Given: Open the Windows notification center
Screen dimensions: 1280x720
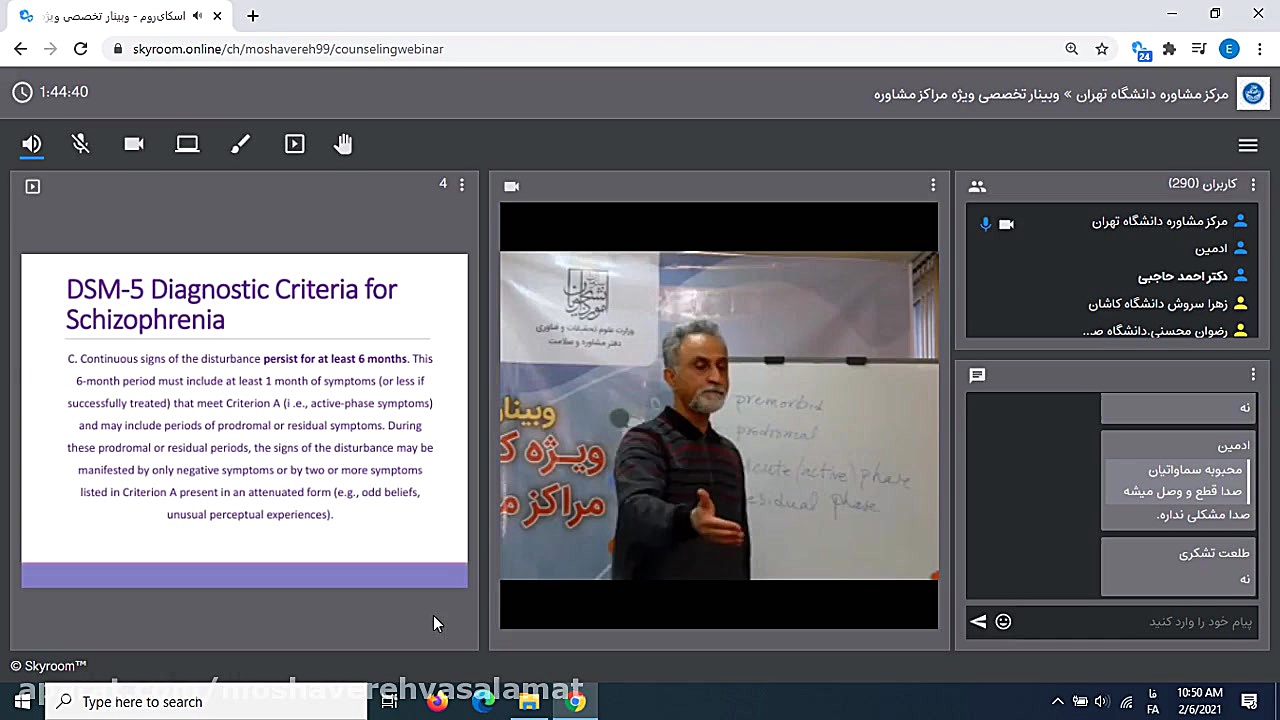Looking at the screenshot, I should [x=1249, y=702].
